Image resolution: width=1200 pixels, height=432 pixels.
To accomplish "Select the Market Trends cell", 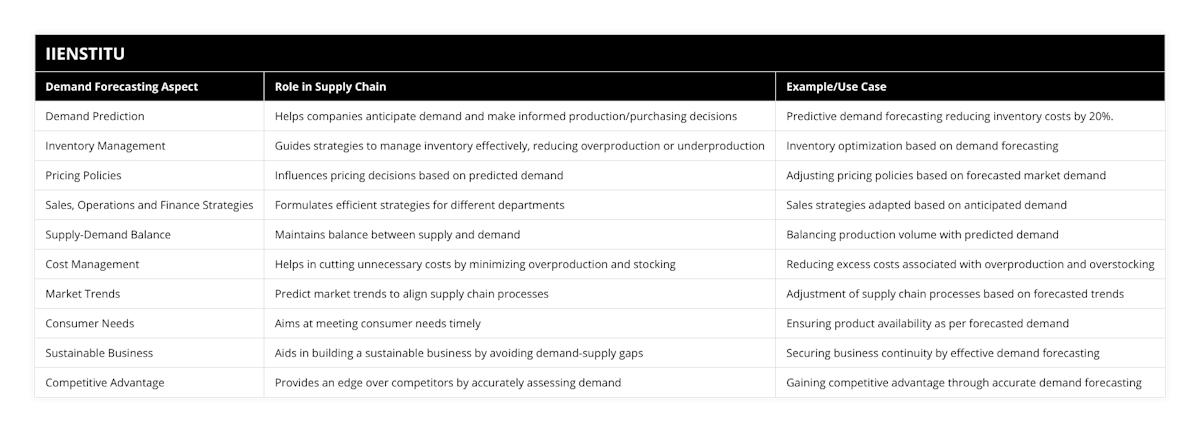I will point(83,294).
